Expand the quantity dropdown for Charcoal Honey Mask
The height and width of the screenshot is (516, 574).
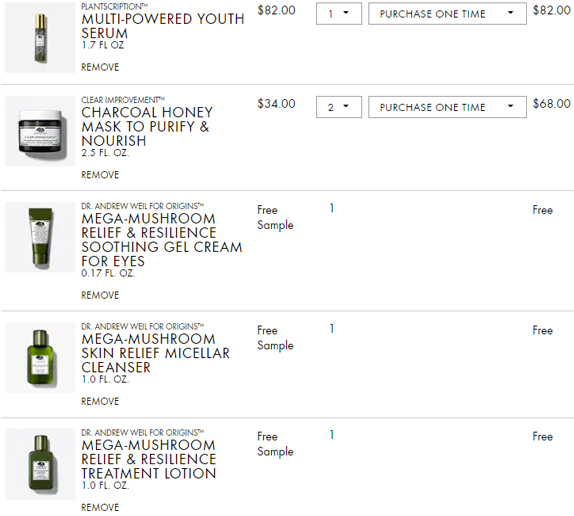pos(339,107)
